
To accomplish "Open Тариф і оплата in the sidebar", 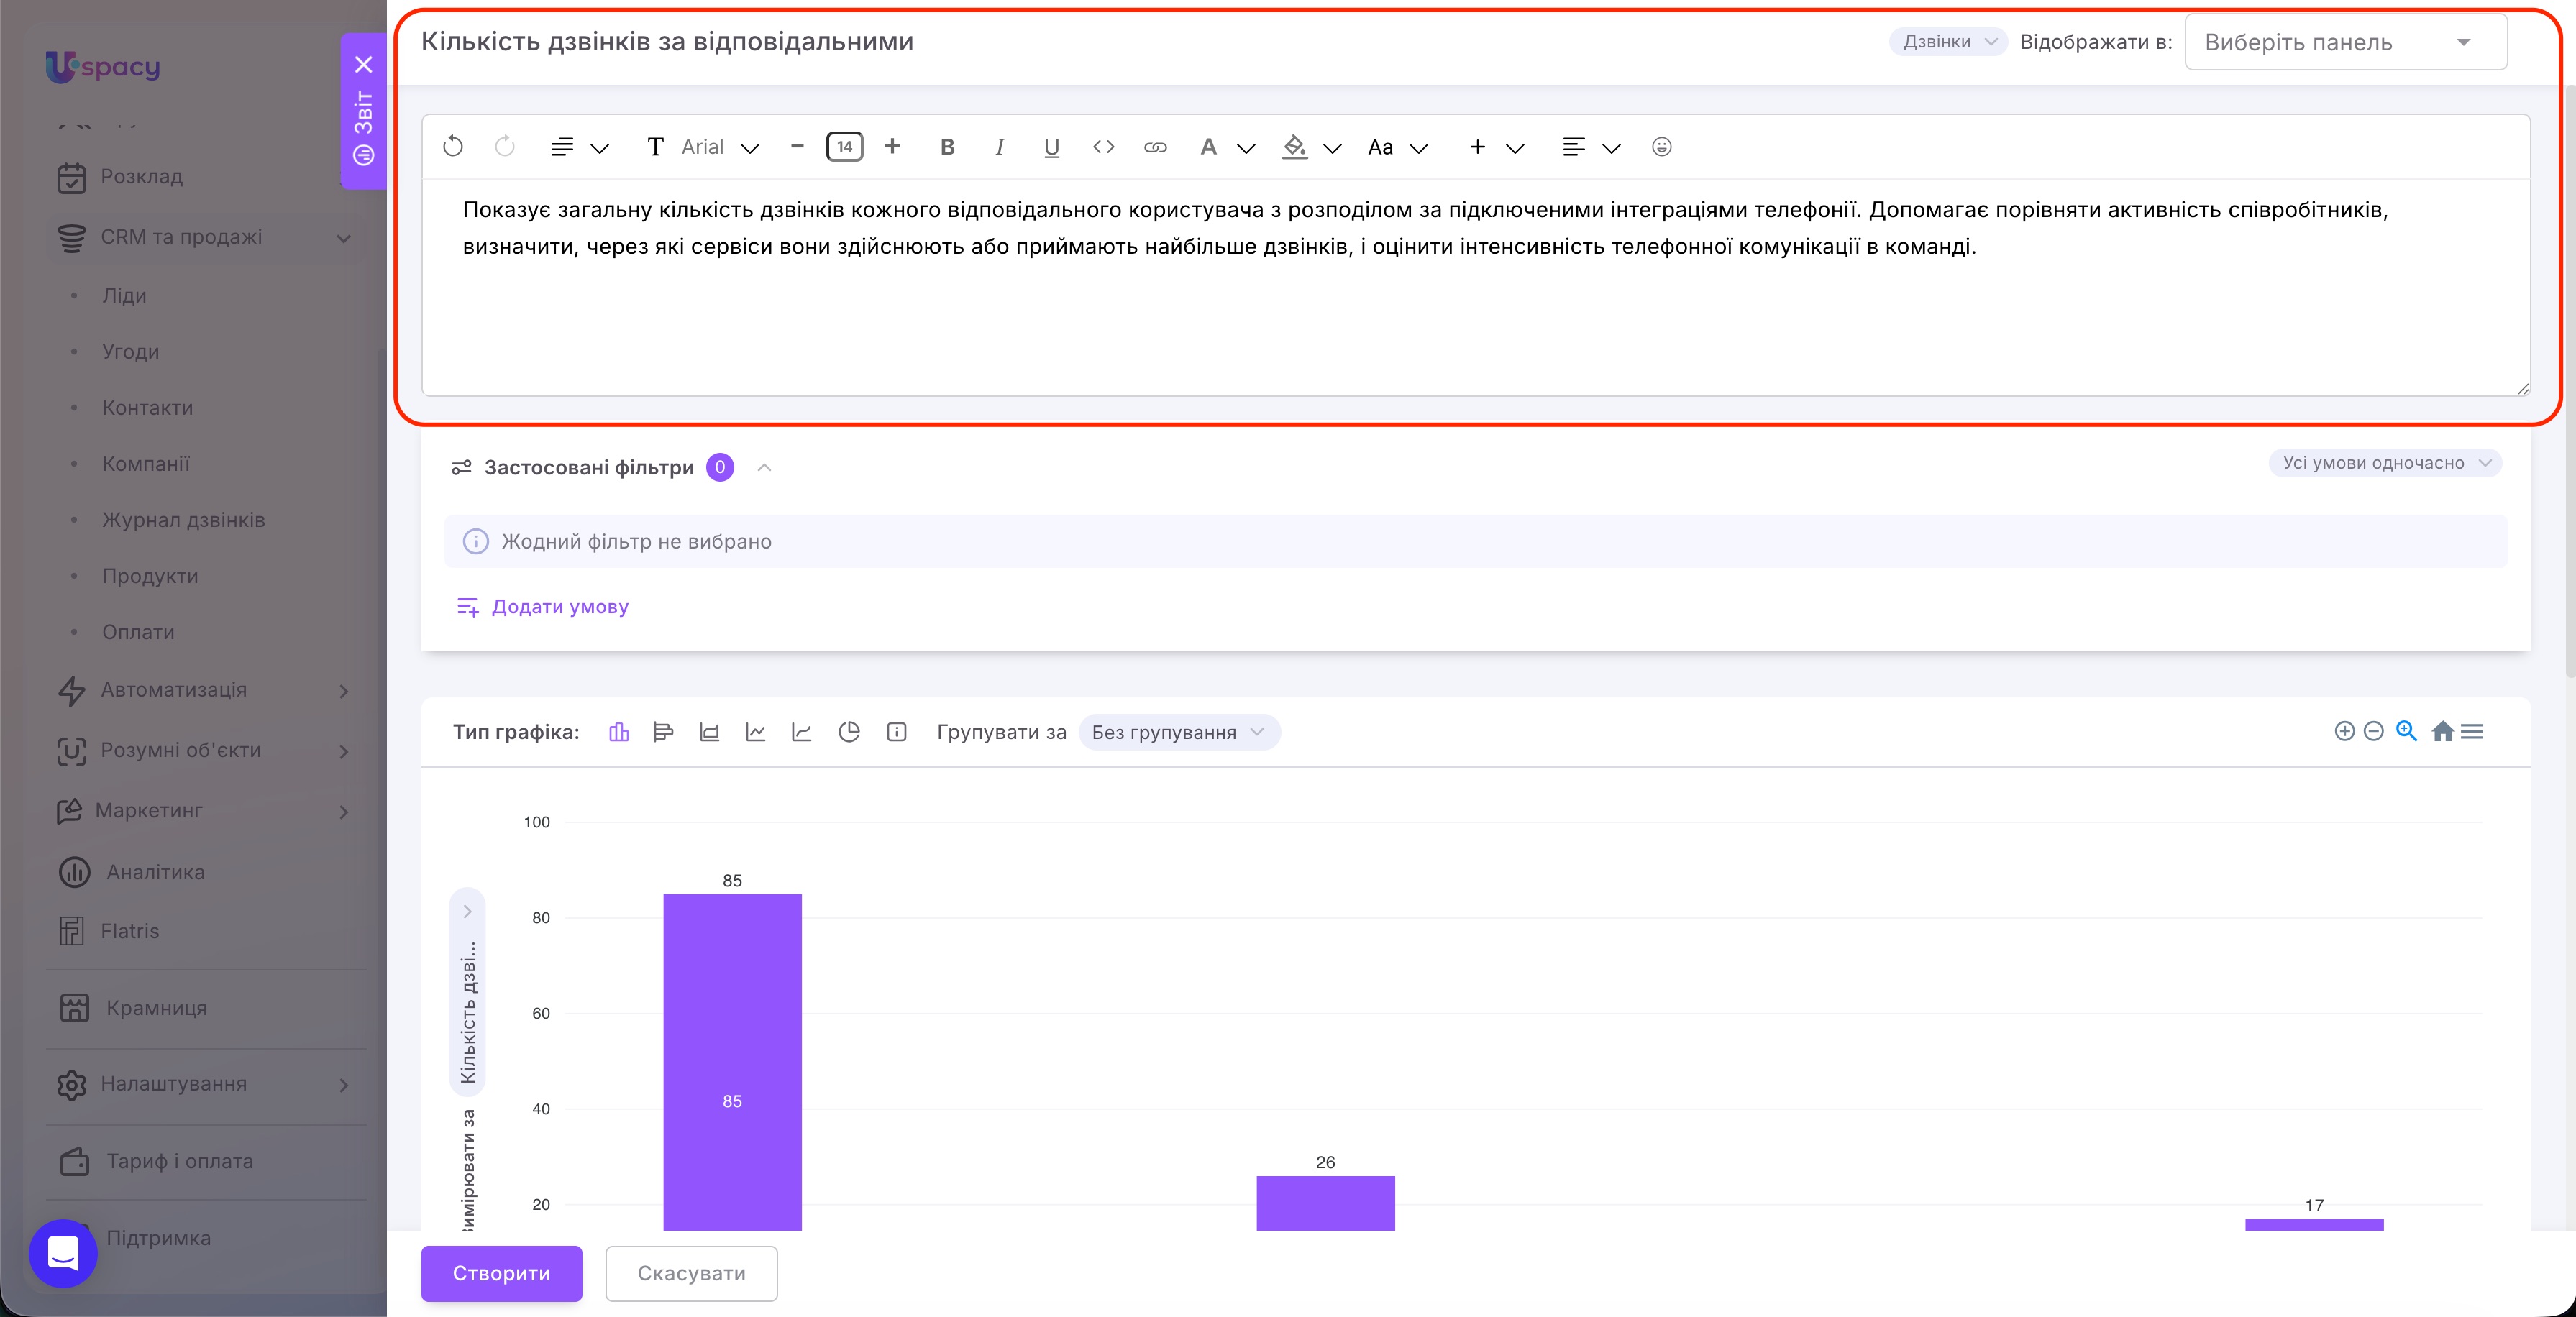I will point(179,1161).
